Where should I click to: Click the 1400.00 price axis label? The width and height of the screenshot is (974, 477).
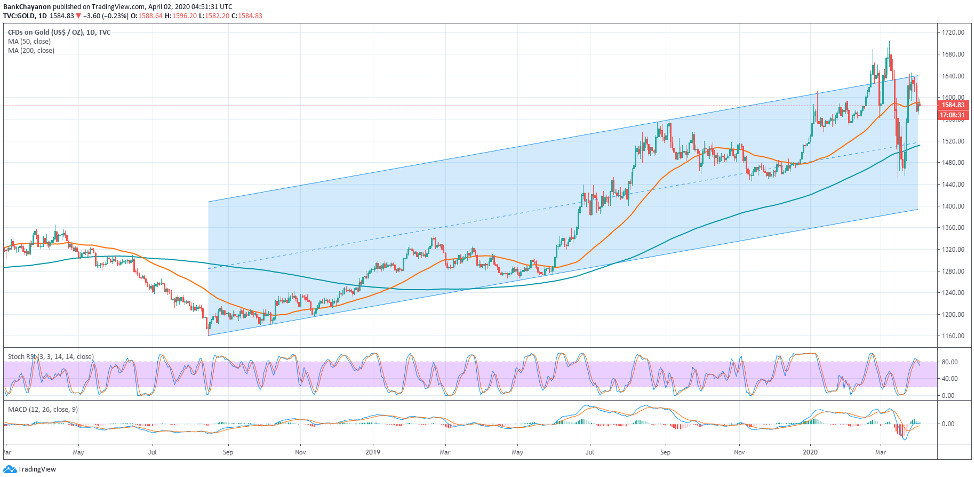pos(951,206)
